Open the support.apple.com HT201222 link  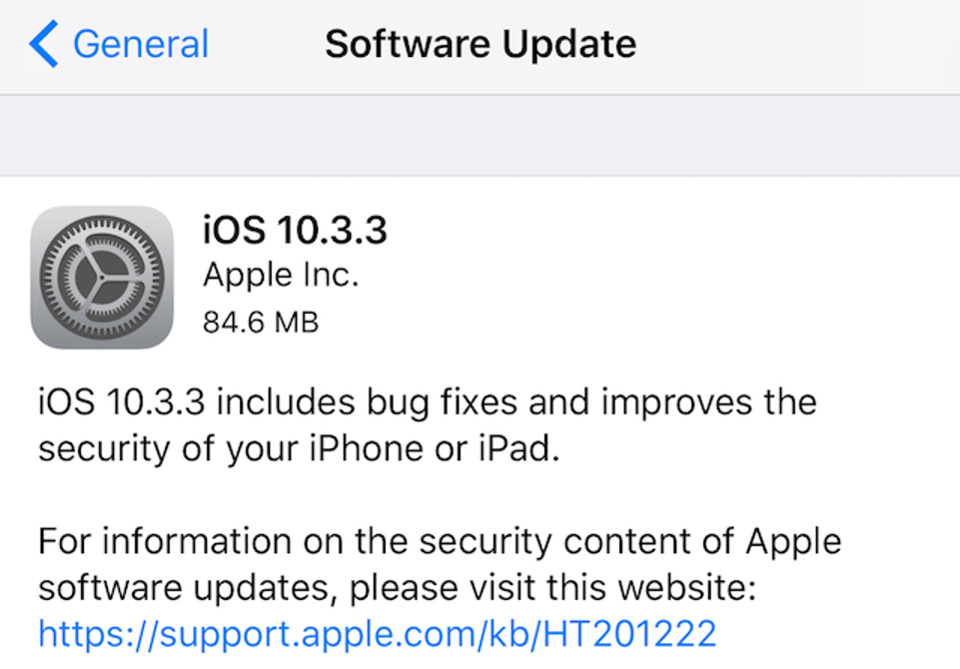point(377,632)
